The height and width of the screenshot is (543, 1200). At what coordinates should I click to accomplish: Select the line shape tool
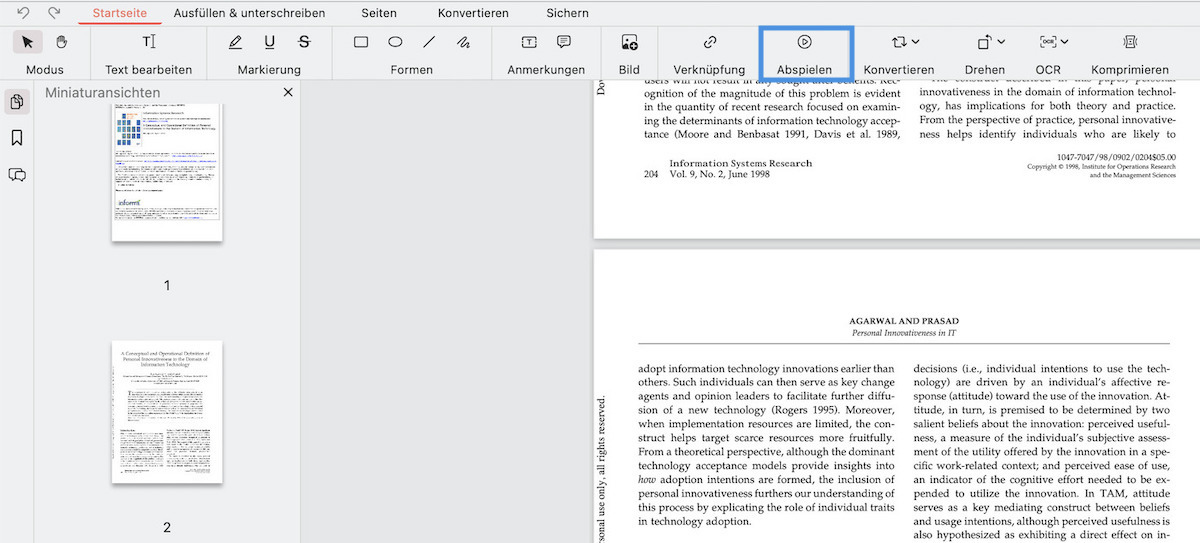(x=429, y=42)
